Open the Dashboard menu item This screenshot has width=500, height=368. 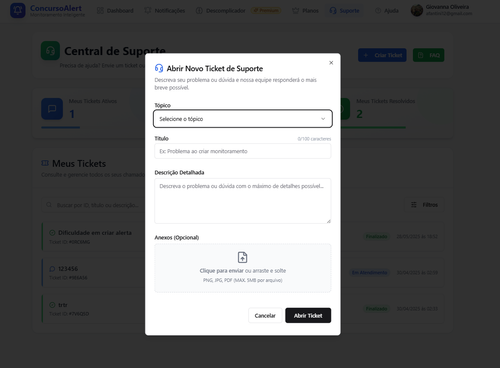(115, 11)
